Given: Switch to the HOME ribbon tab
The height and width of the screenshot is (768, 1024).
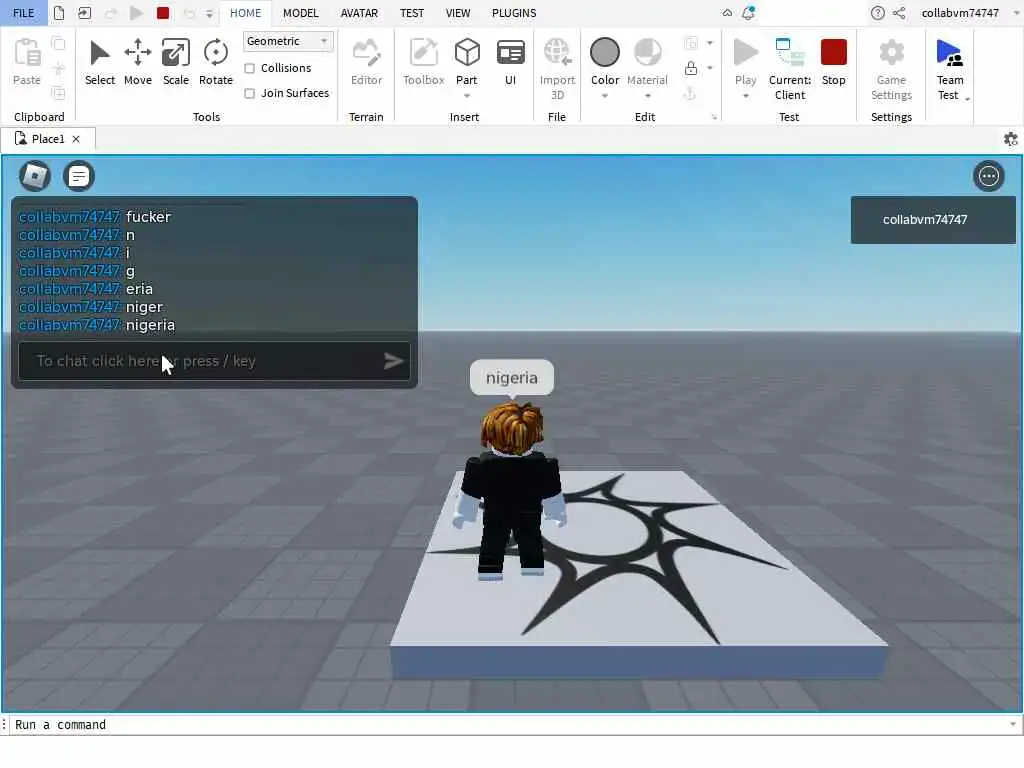Looking at the screenshot, I should [246, 13].
